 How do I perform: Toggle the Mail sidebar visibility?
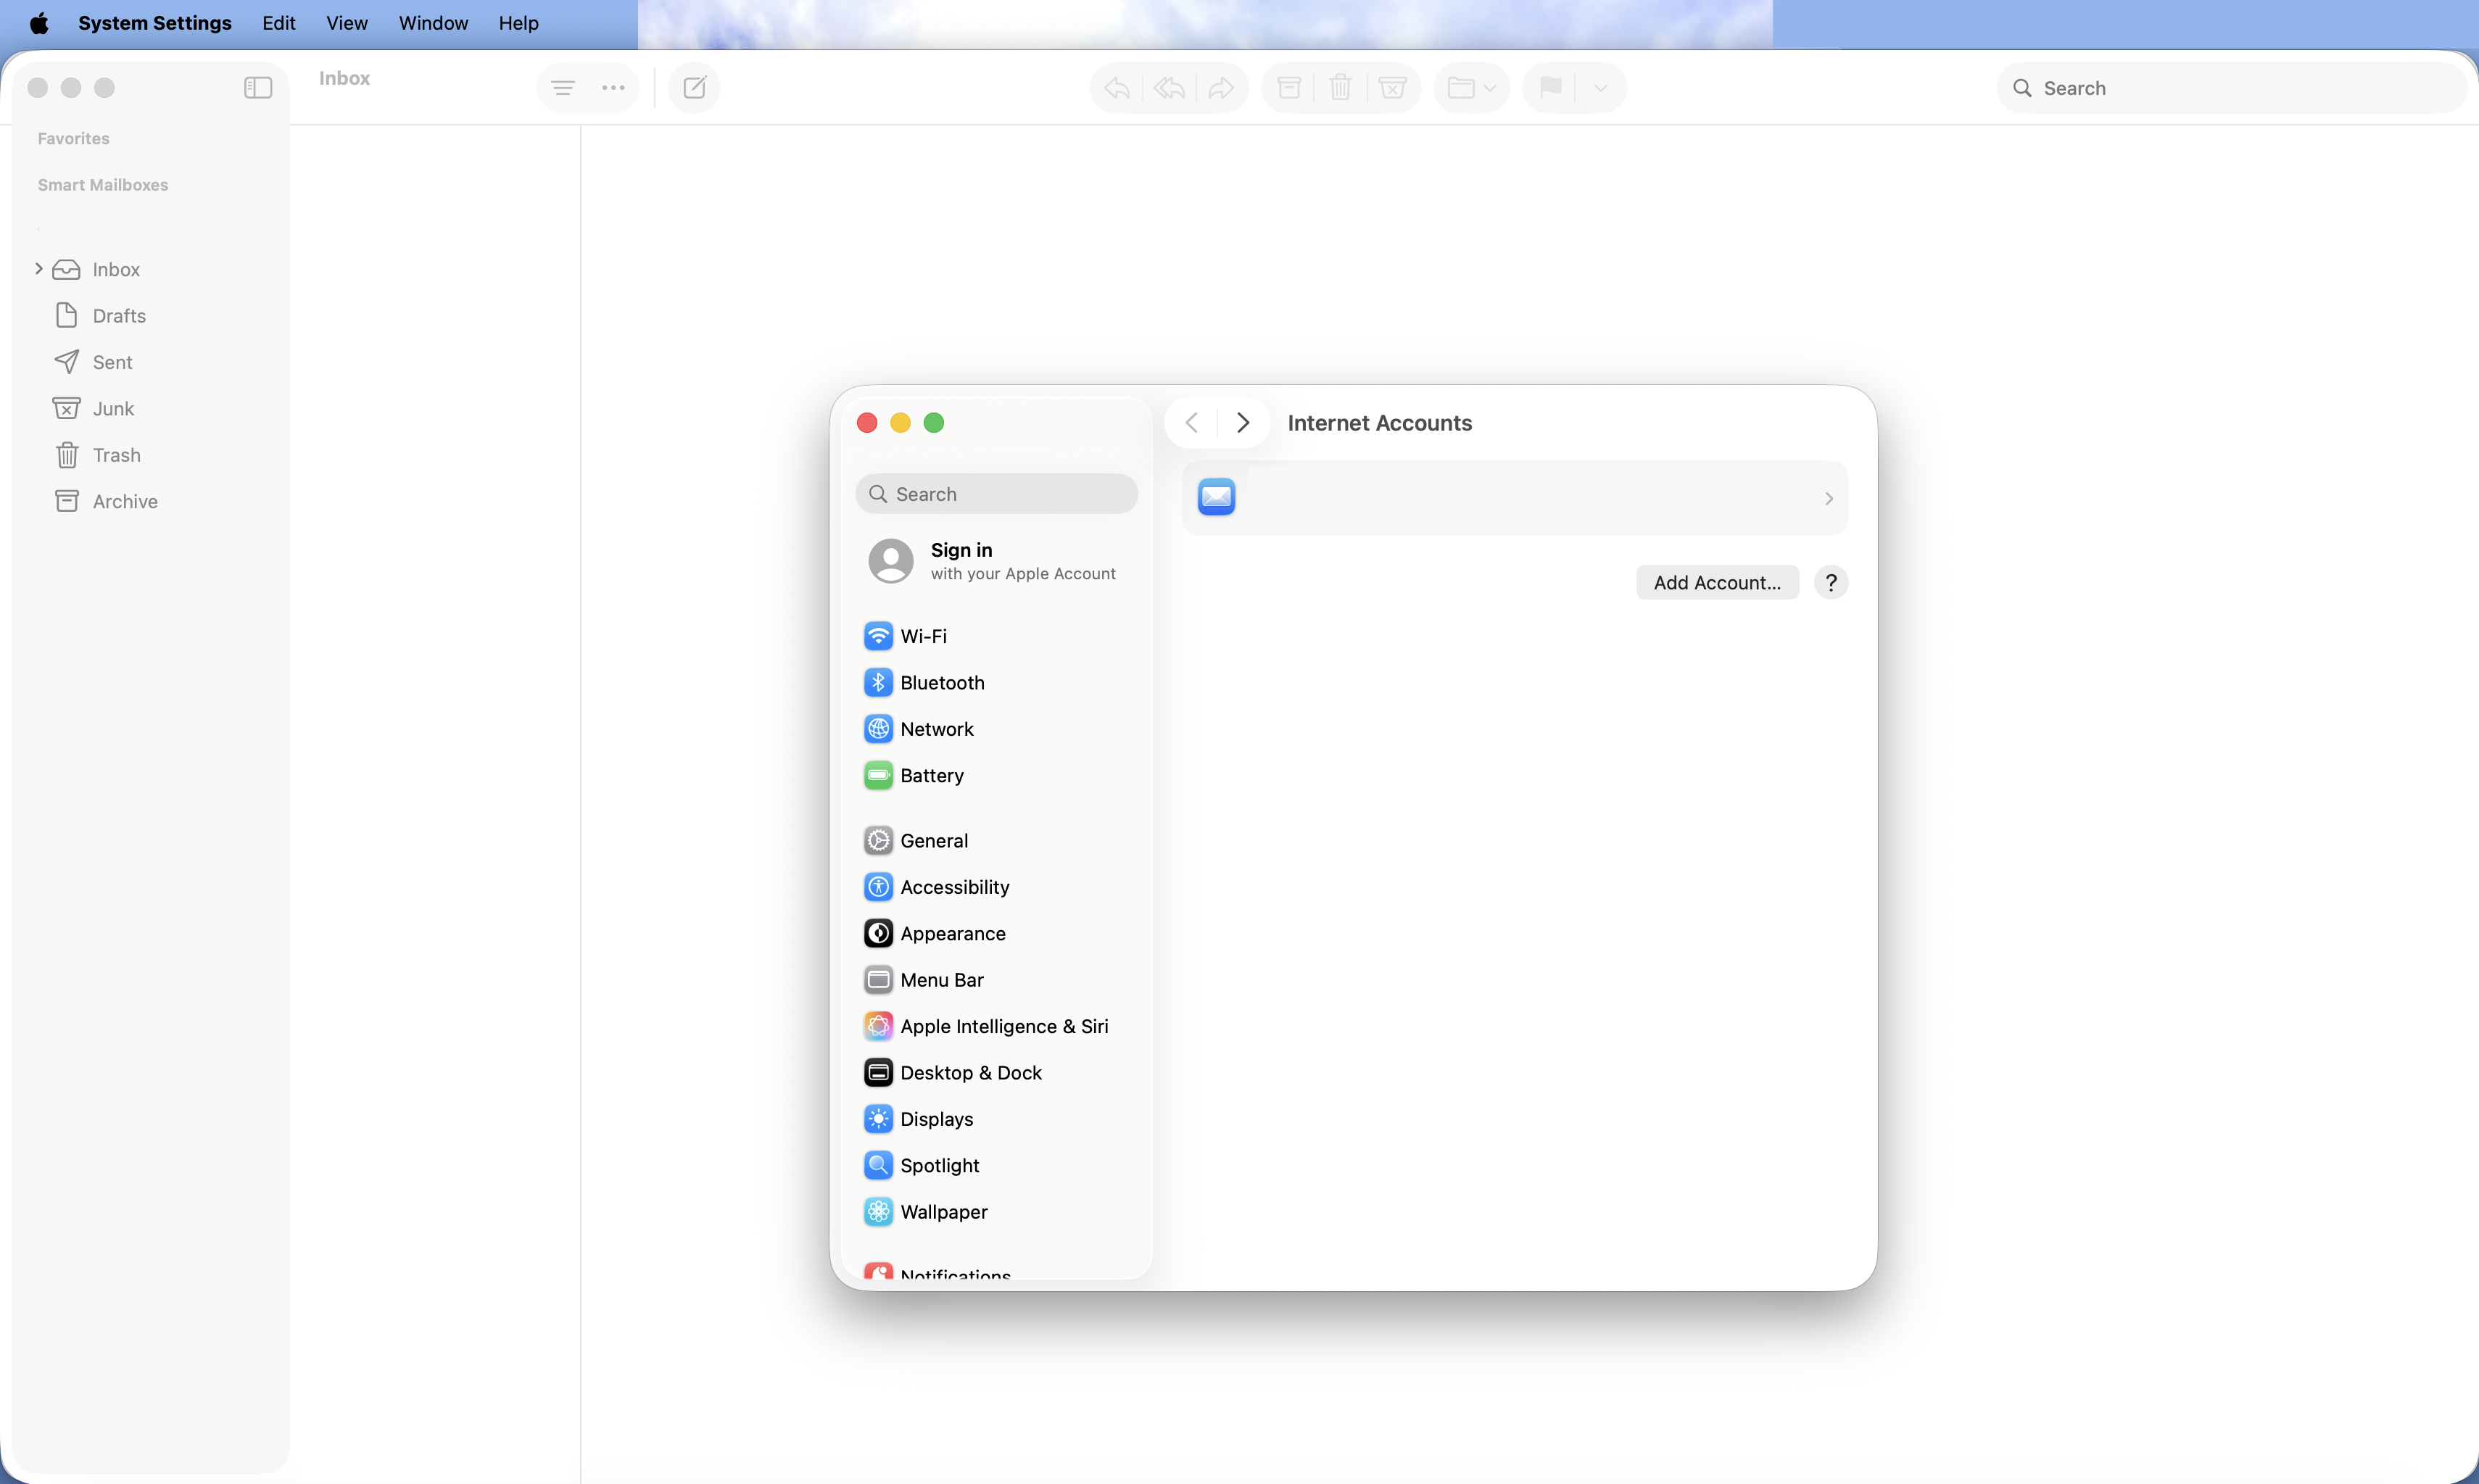(x=258, y=88)
